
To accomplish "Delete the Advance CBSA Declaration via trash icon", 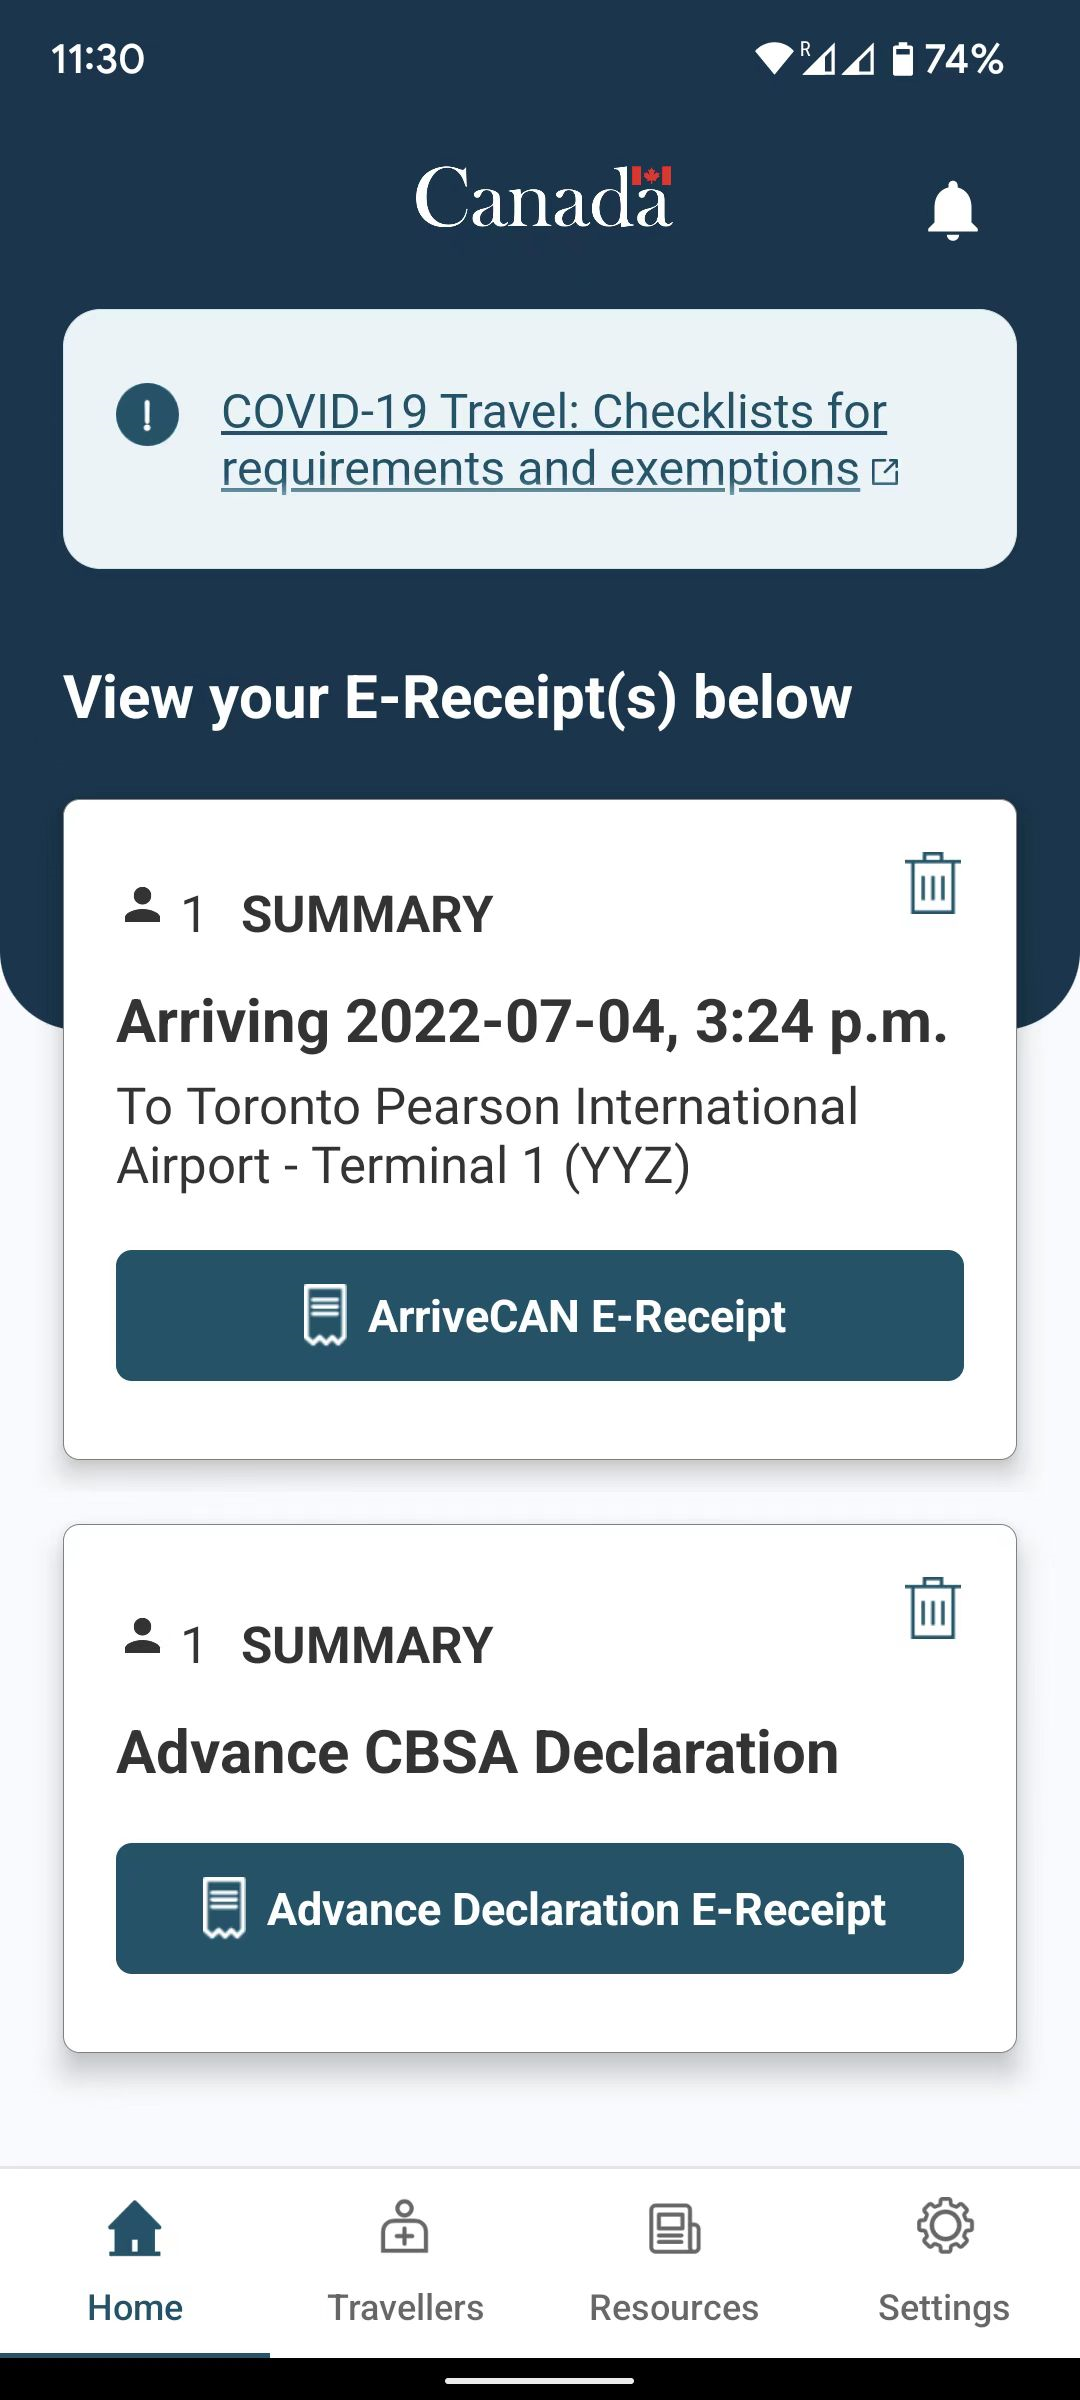I will pyautogui.click(x=932, y=1608).
